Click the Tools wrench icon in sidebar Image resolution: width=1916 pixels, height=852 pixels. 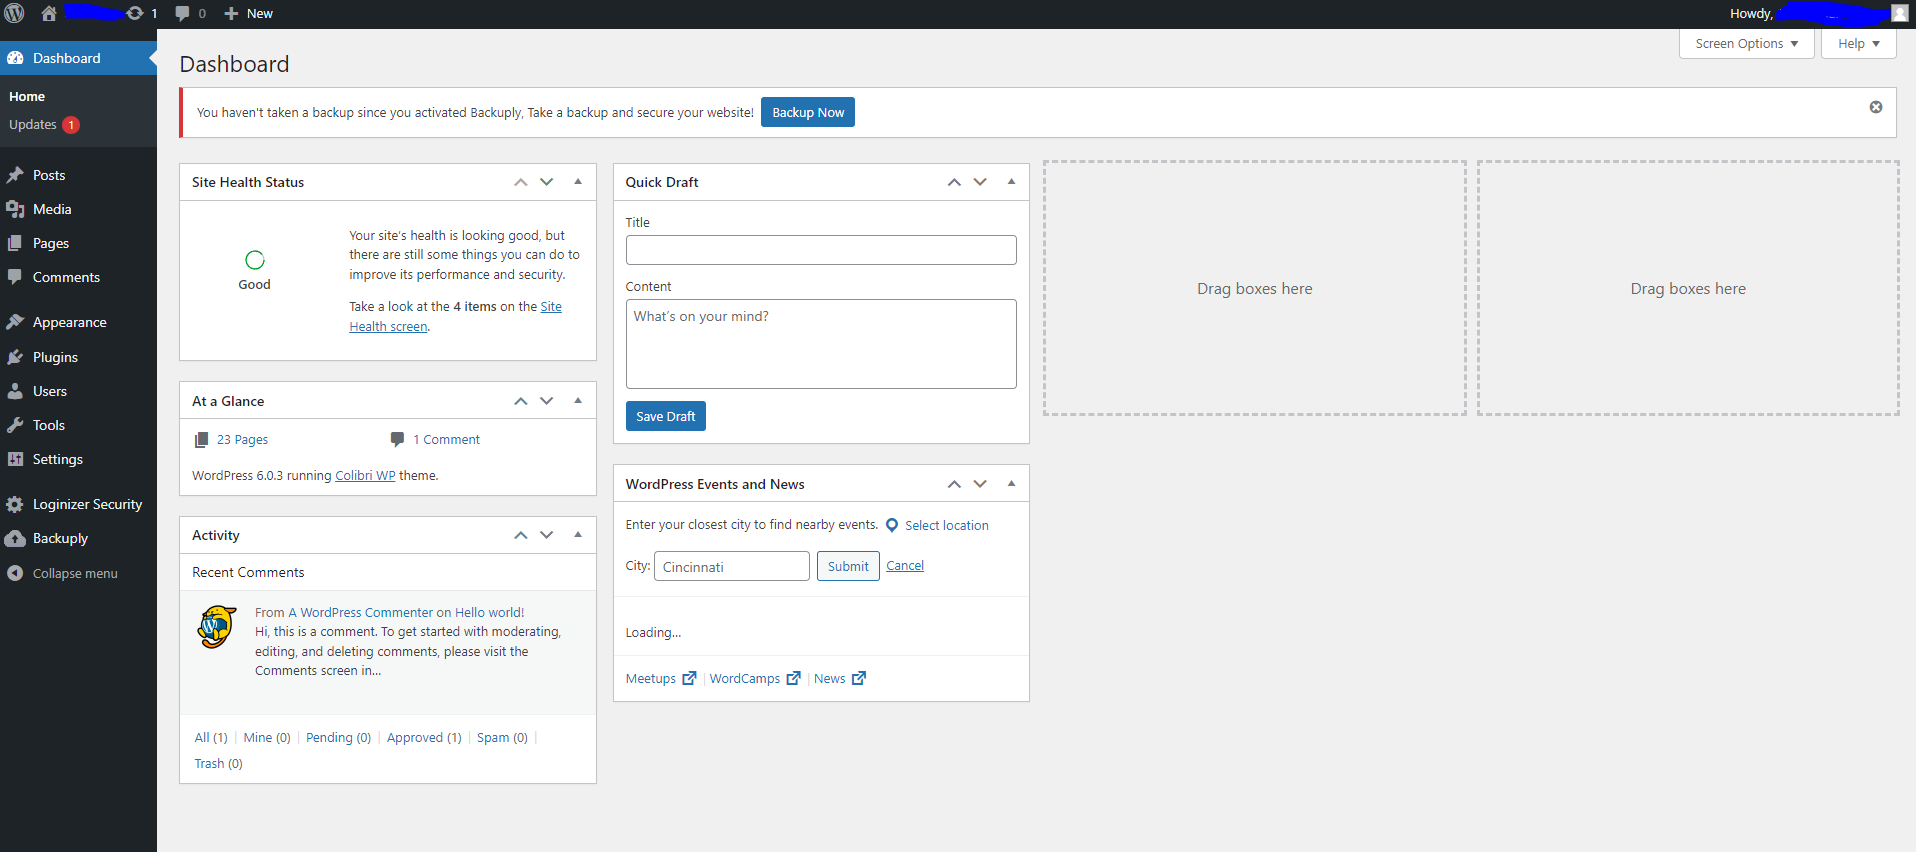click(x=15, y=425)
